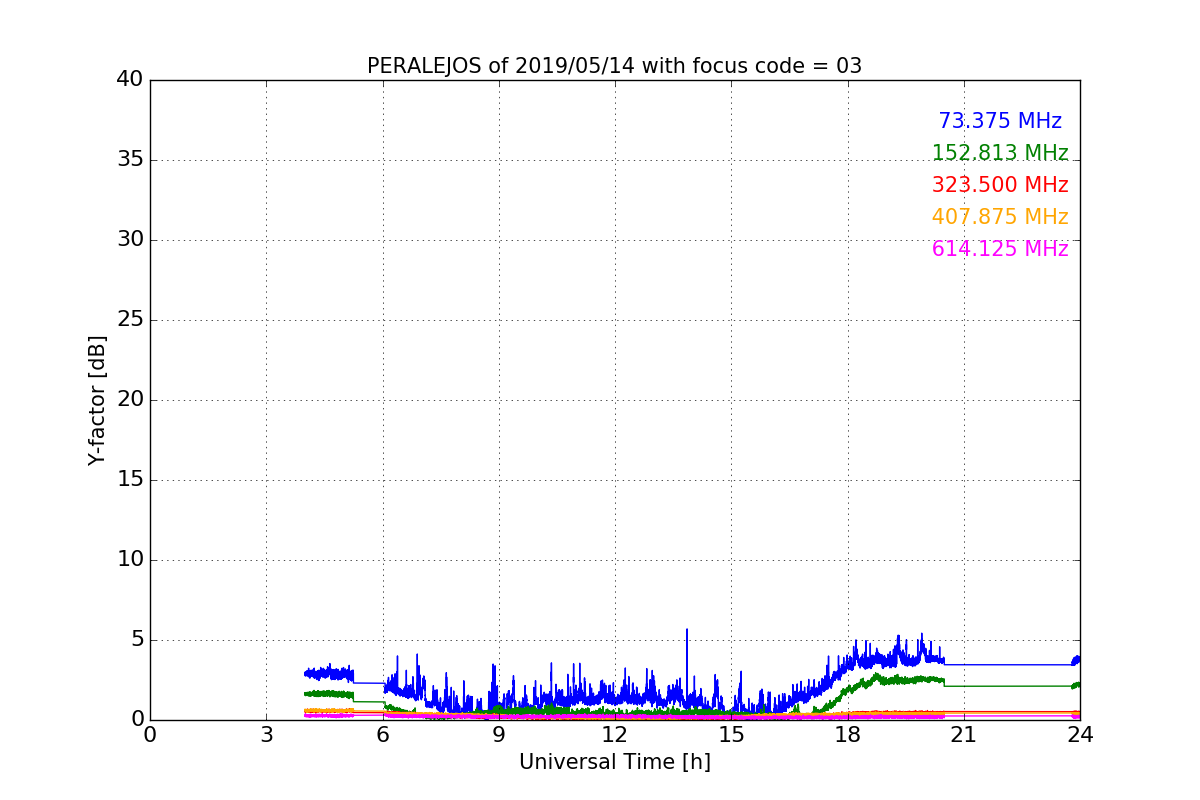This screenshot has height=800, width=1200.
Task: Click the x-axis tick label 12
Action: (615, 734)
